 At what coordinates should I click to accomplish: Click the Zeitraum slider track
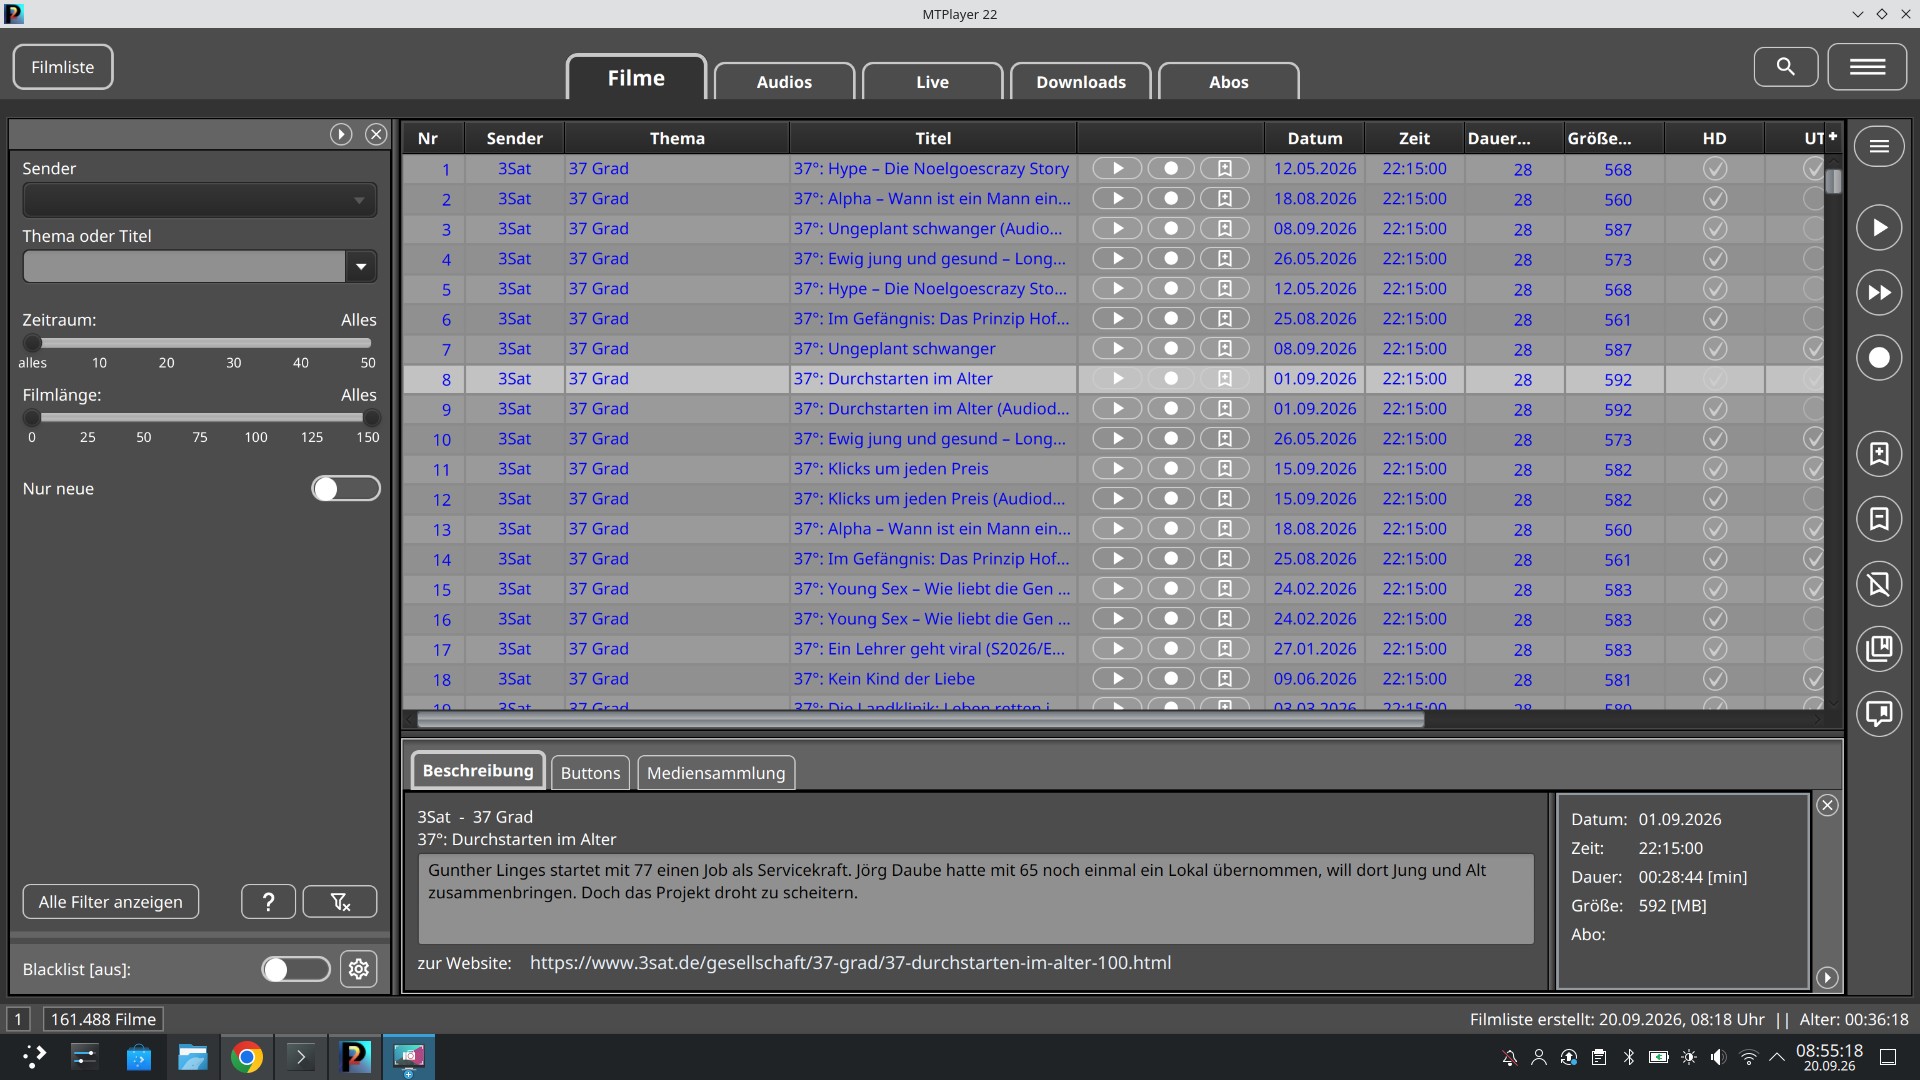click(x=200, y=343)
